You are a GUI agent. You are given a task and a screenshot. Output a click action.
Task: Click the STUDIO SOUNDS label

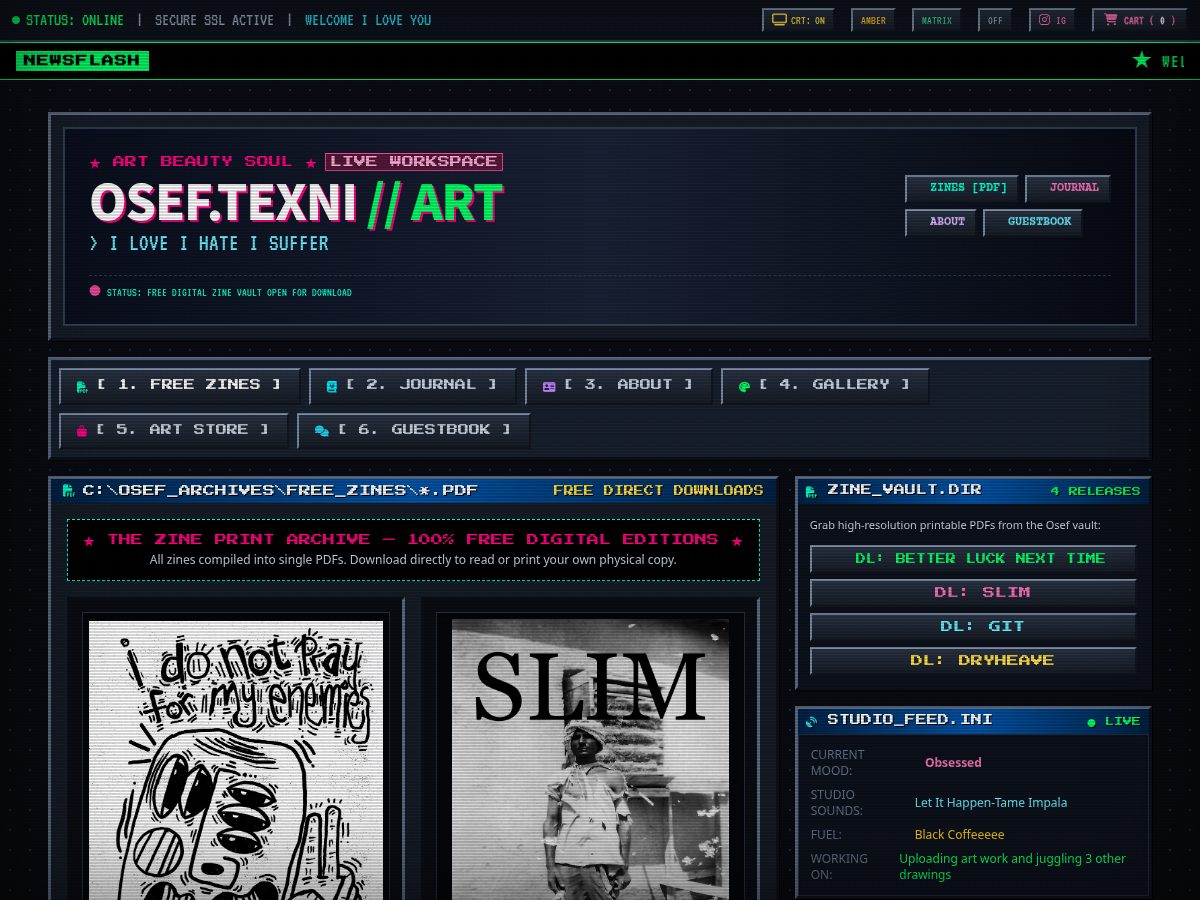click(x=837, y=803)
